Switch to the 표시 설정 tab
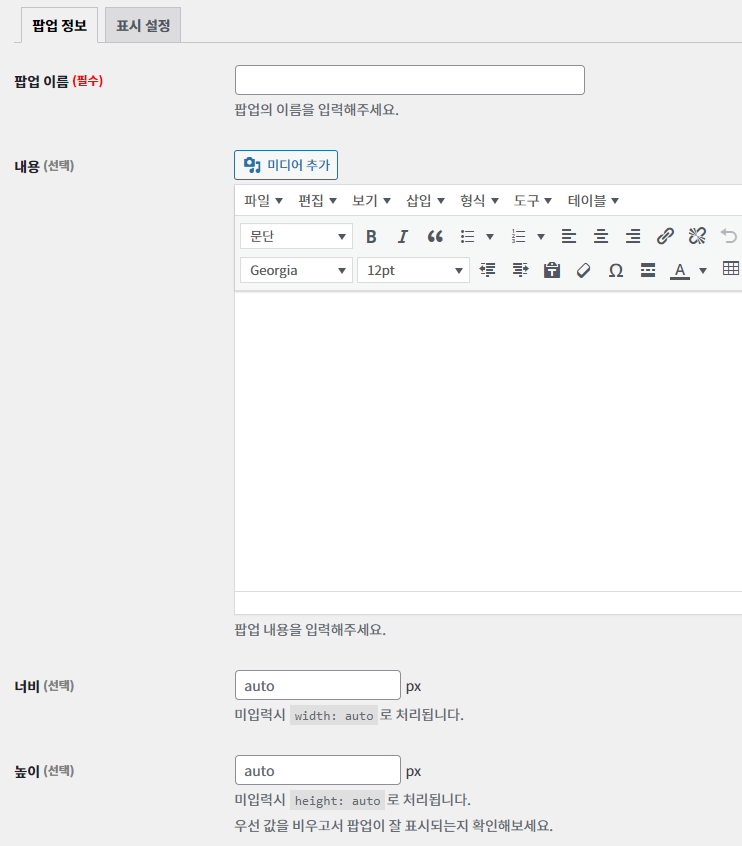This screenshot has height=846, width=742. click(x=143, y=25)
